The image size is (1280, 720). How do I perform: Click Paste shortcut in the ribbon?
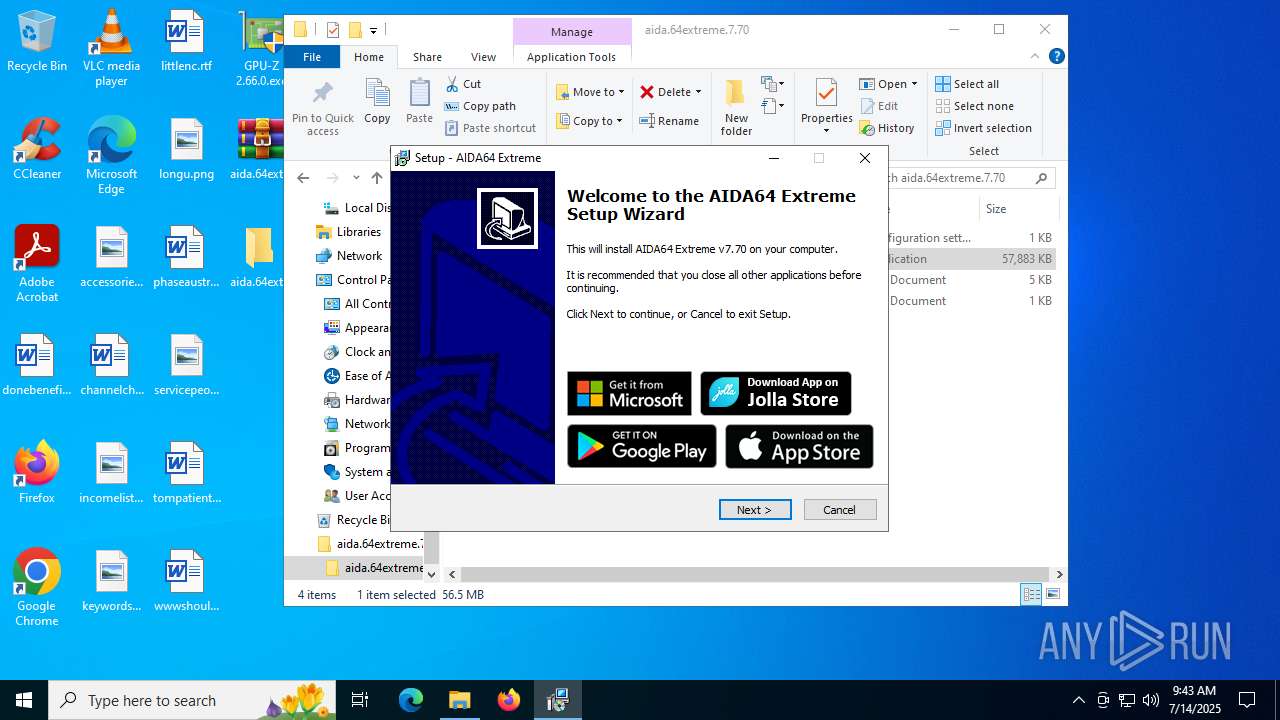(x=491, y=128)
